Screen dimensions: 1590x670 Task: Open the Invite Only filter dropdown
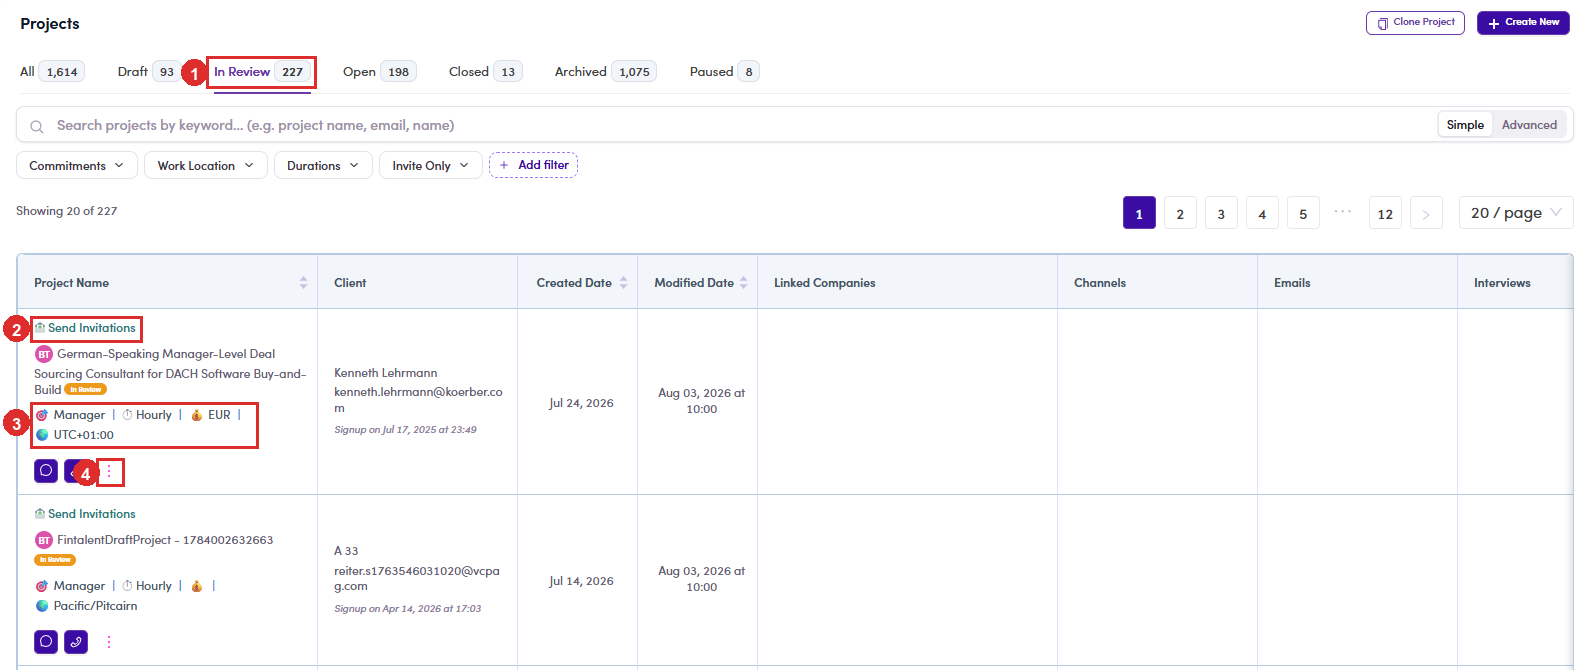[x=431, y=166]
